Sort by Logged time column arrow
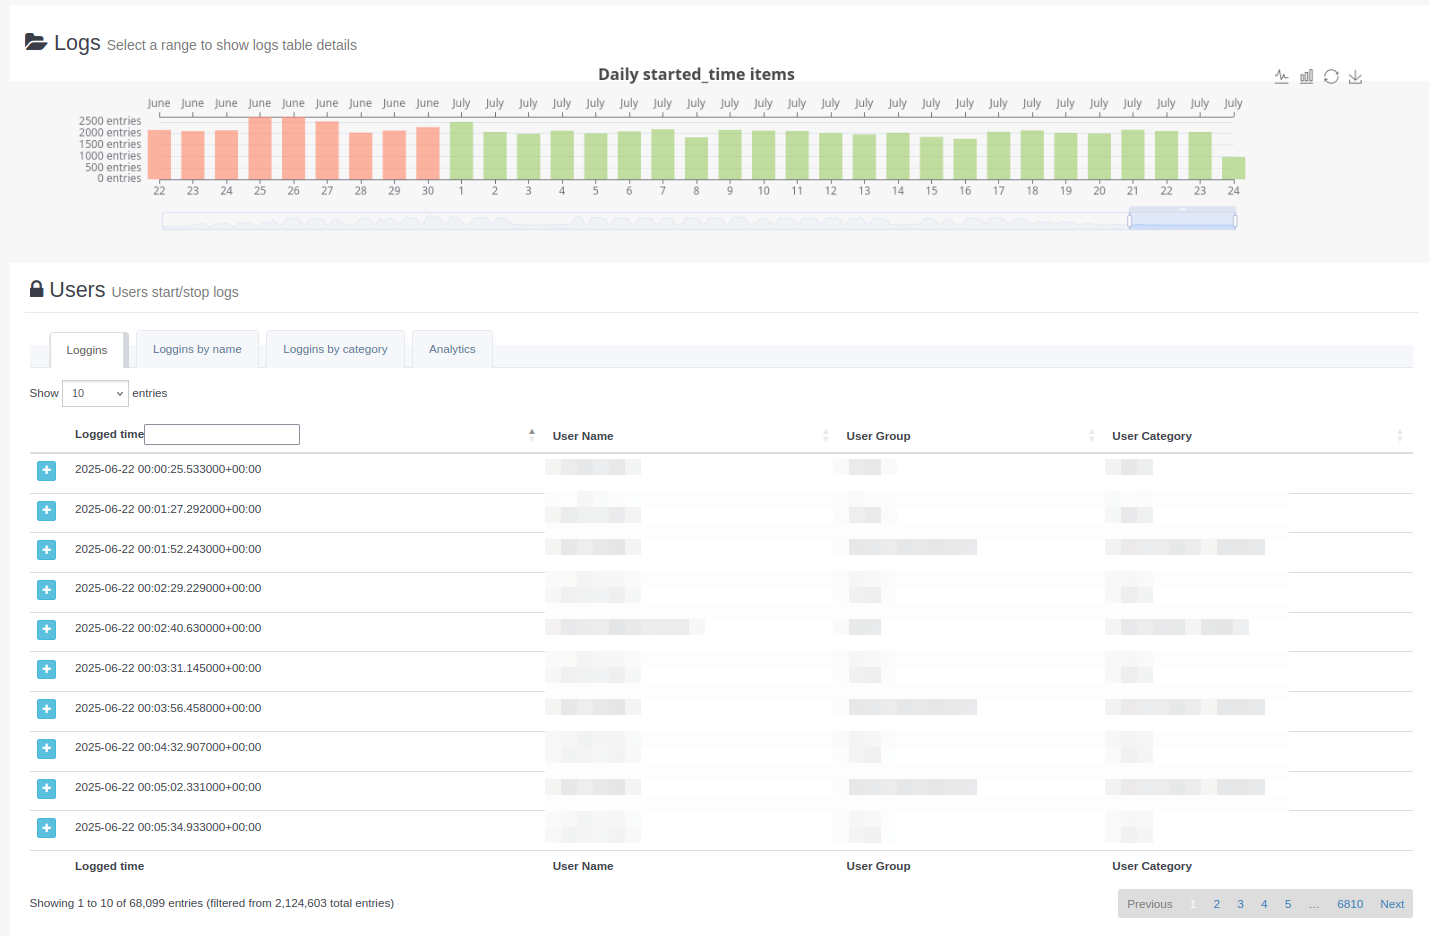 pos(531,435)
